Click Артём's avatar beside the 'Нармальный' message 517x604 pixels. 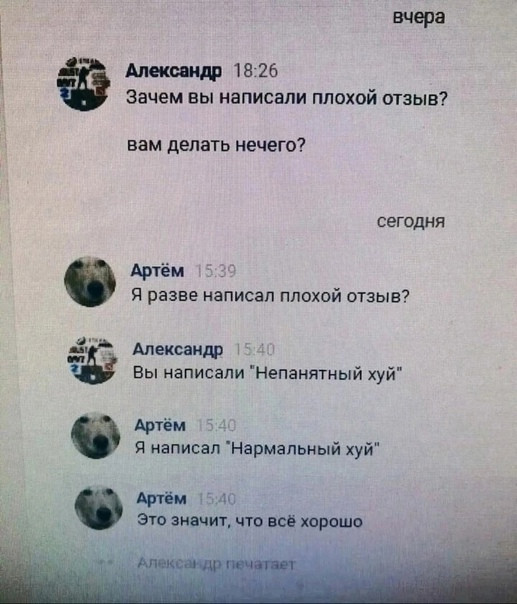(96, 435)
